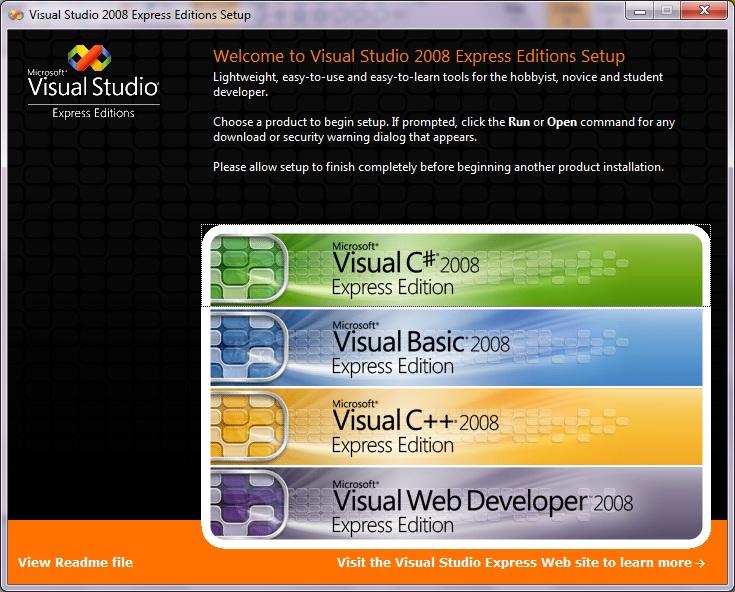735x592 pixels.
Task: Click the purple Web Developer tile icon
Action: [x=248, y=504]
